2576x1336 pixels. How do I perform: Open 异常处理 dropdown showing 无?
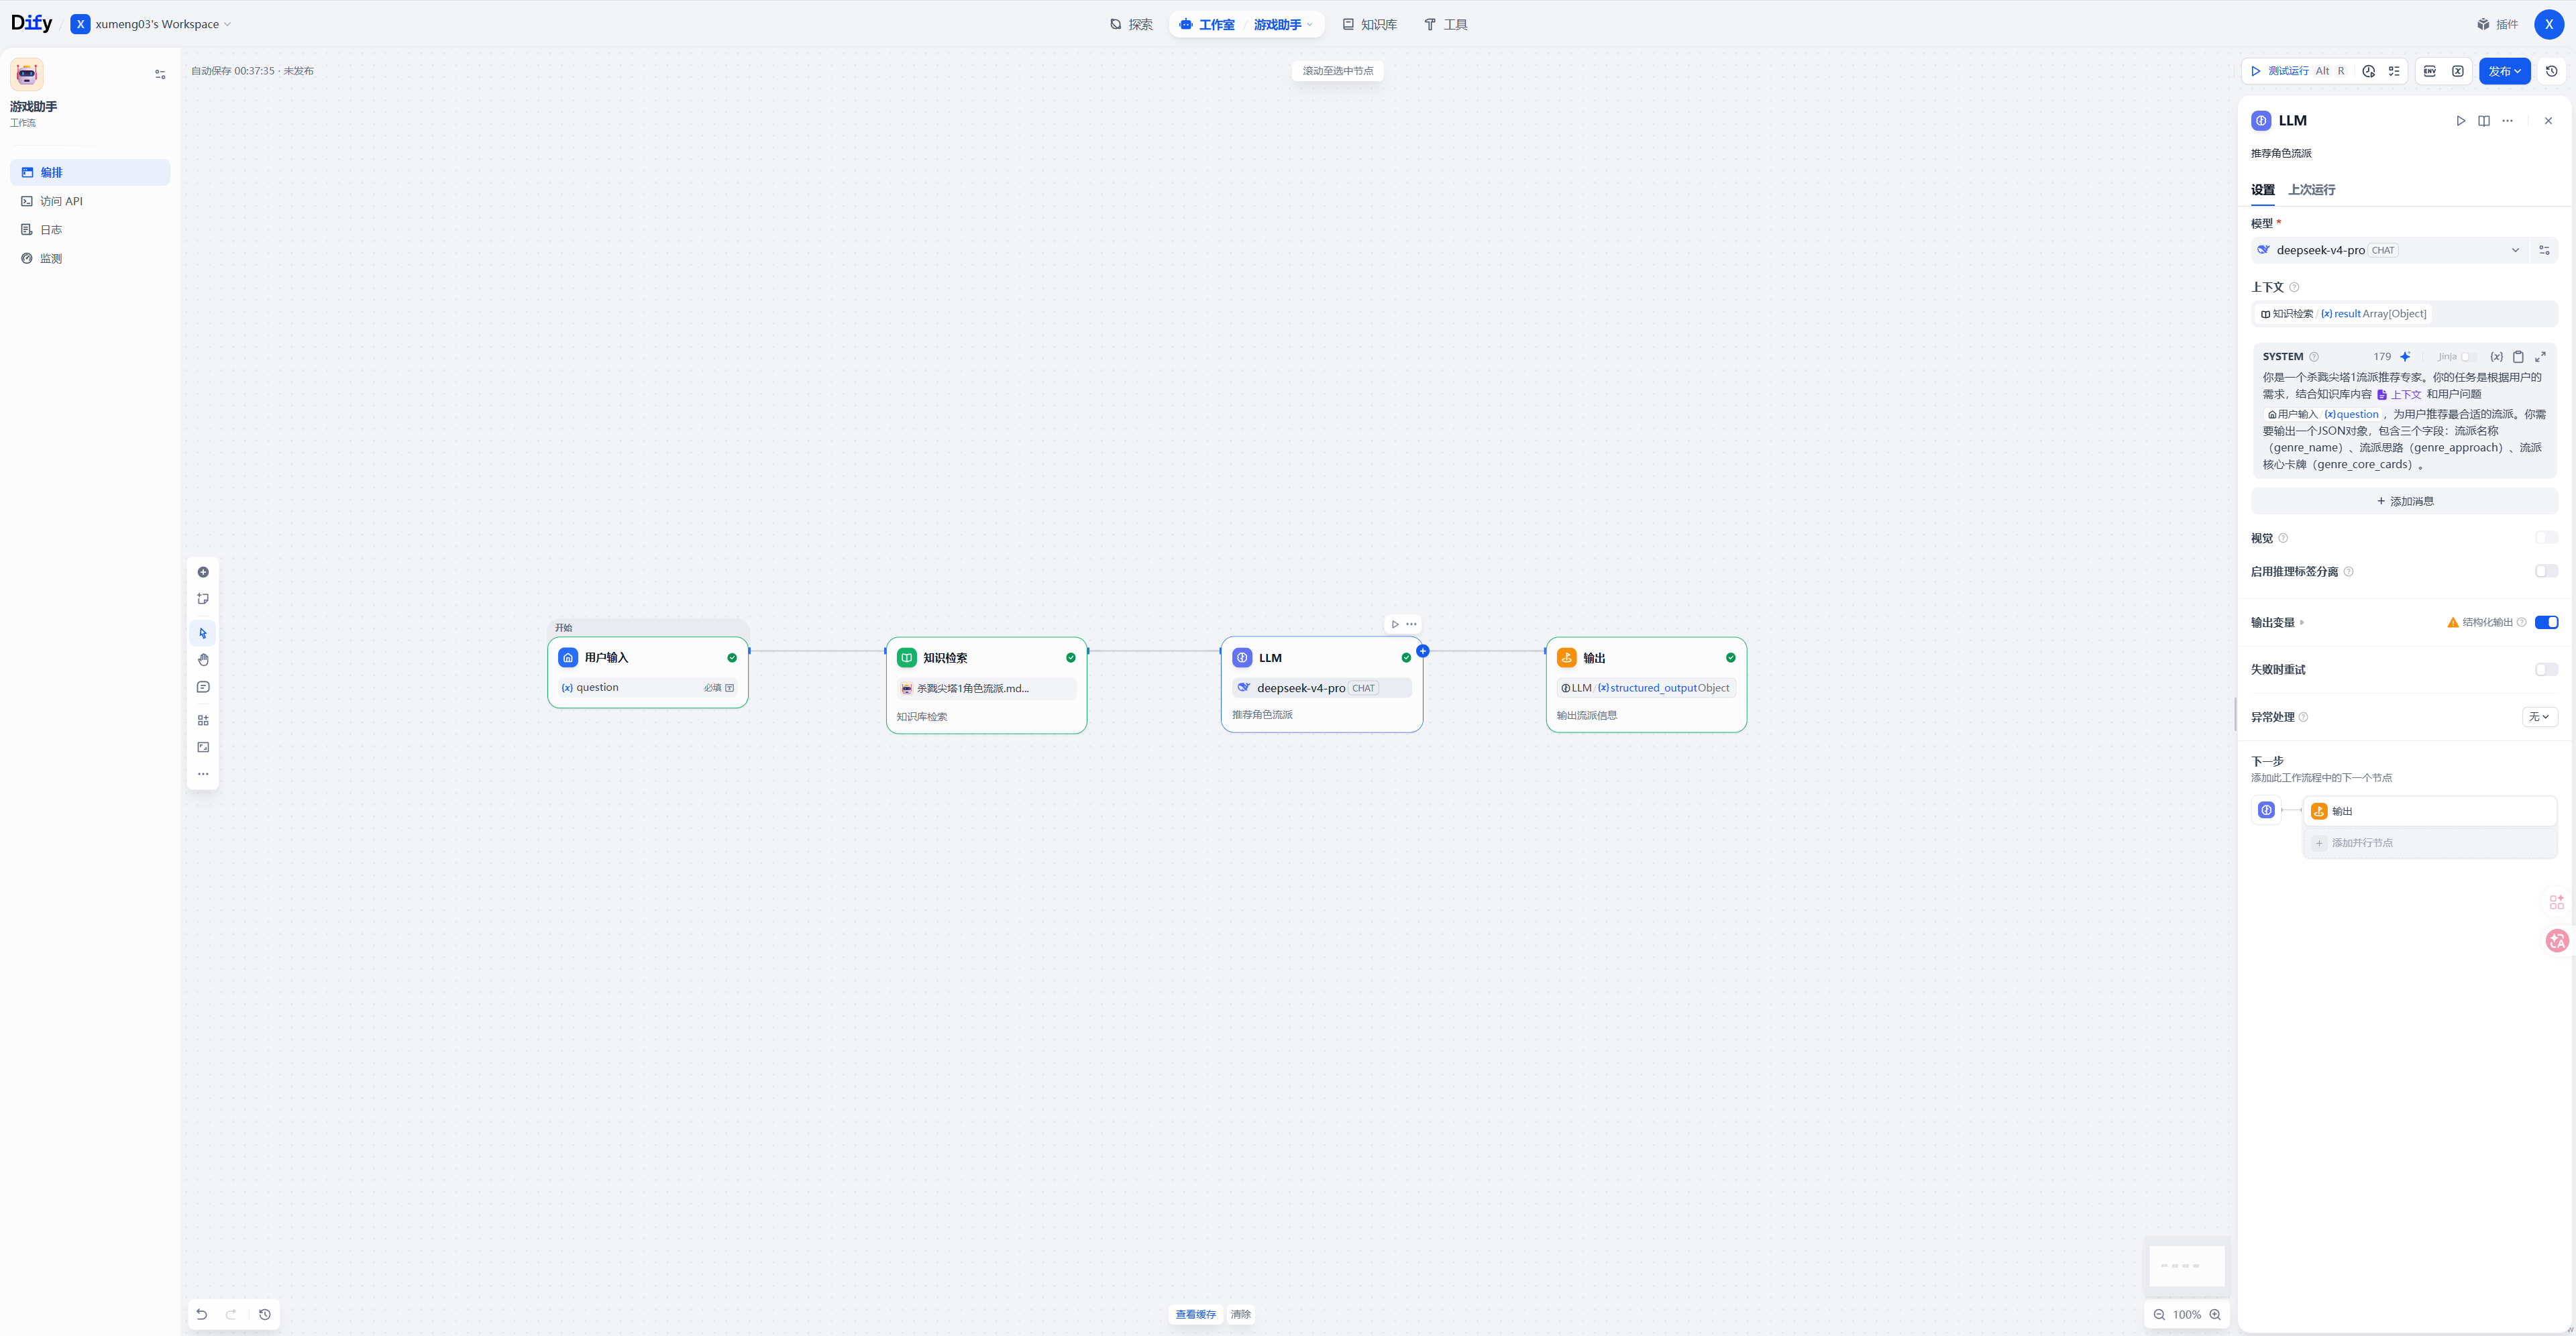[x=2539, y=717]
